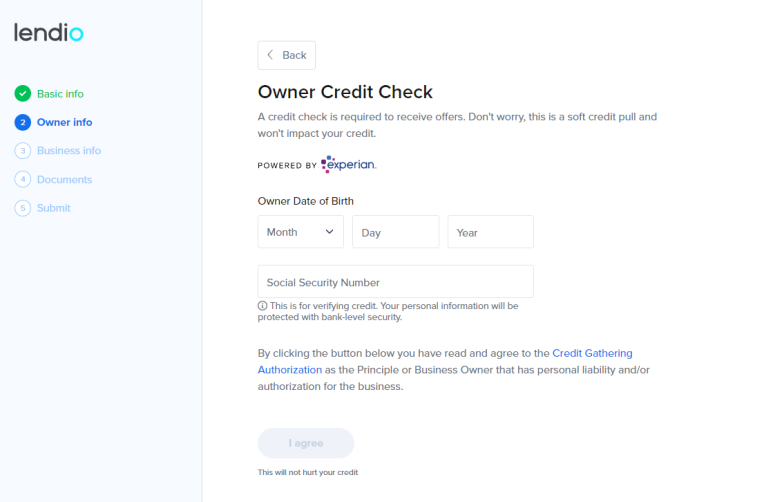Viewport: 773px width, 502px height.
Task: Click the step 5 circle icon
Action: [23, 208]
